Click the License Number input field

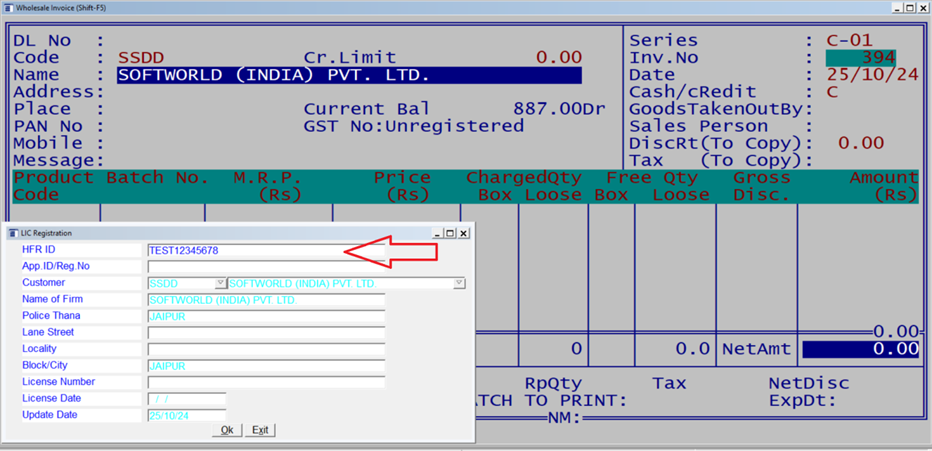266,382
